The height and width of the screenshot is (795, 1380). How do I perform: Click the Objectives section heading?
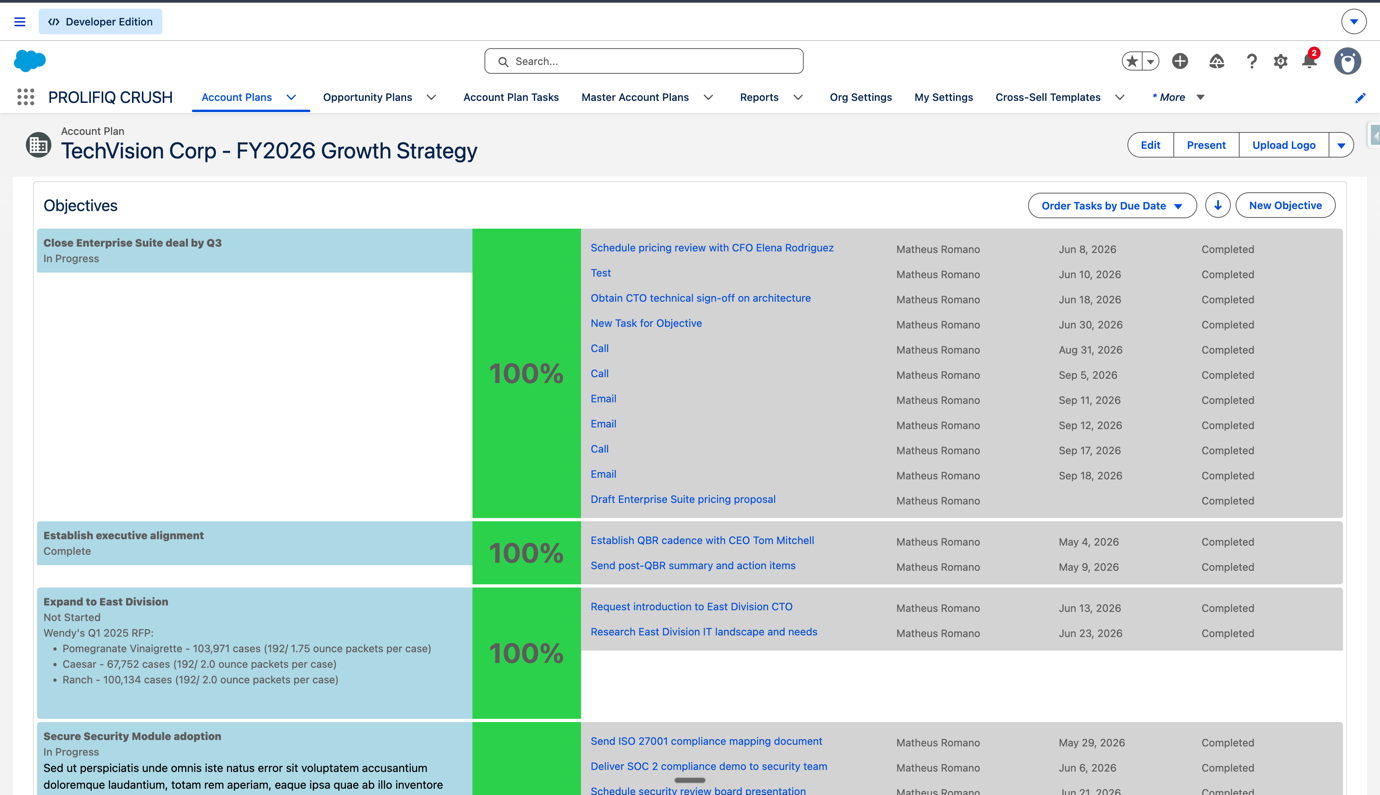81,205
